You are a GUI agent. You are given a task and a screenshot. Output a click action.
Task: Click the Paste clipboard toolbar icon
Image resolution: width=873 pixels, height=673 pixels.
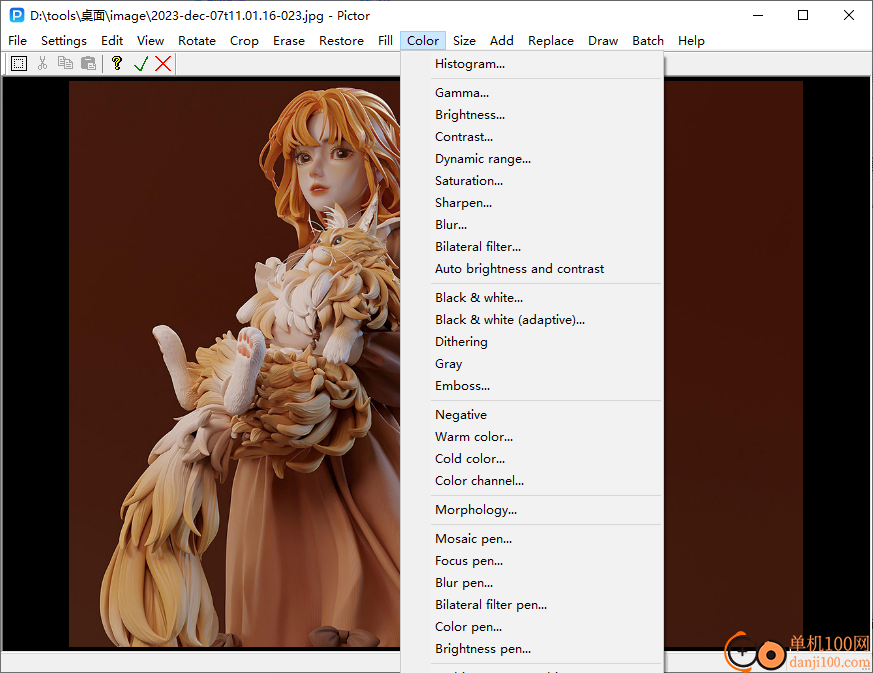89,63
